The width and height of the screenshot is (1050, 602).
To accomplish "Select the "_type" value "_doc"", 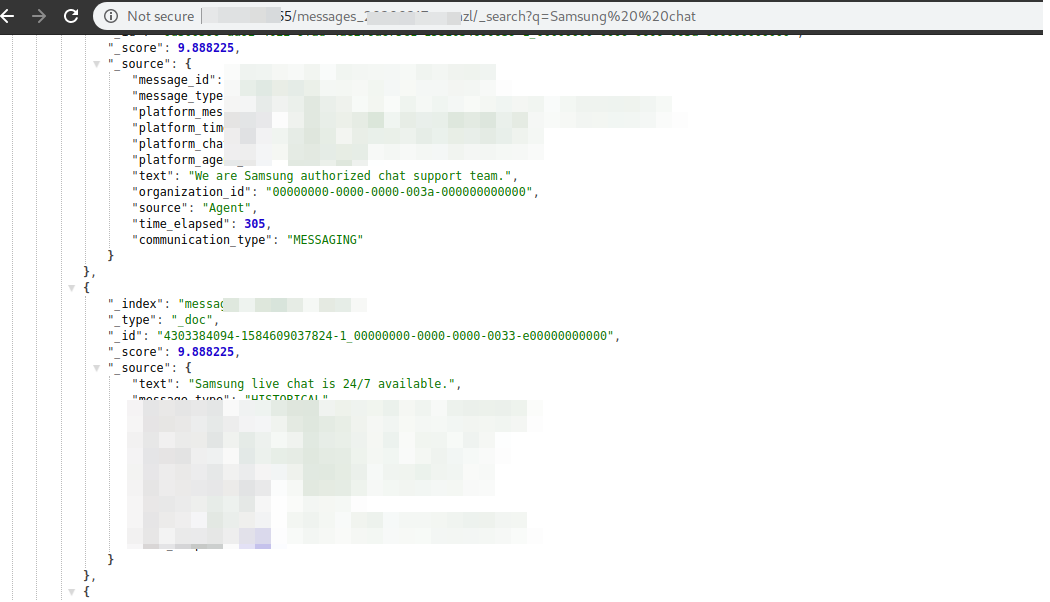I will pyautogui.click(x=192, y=320).
